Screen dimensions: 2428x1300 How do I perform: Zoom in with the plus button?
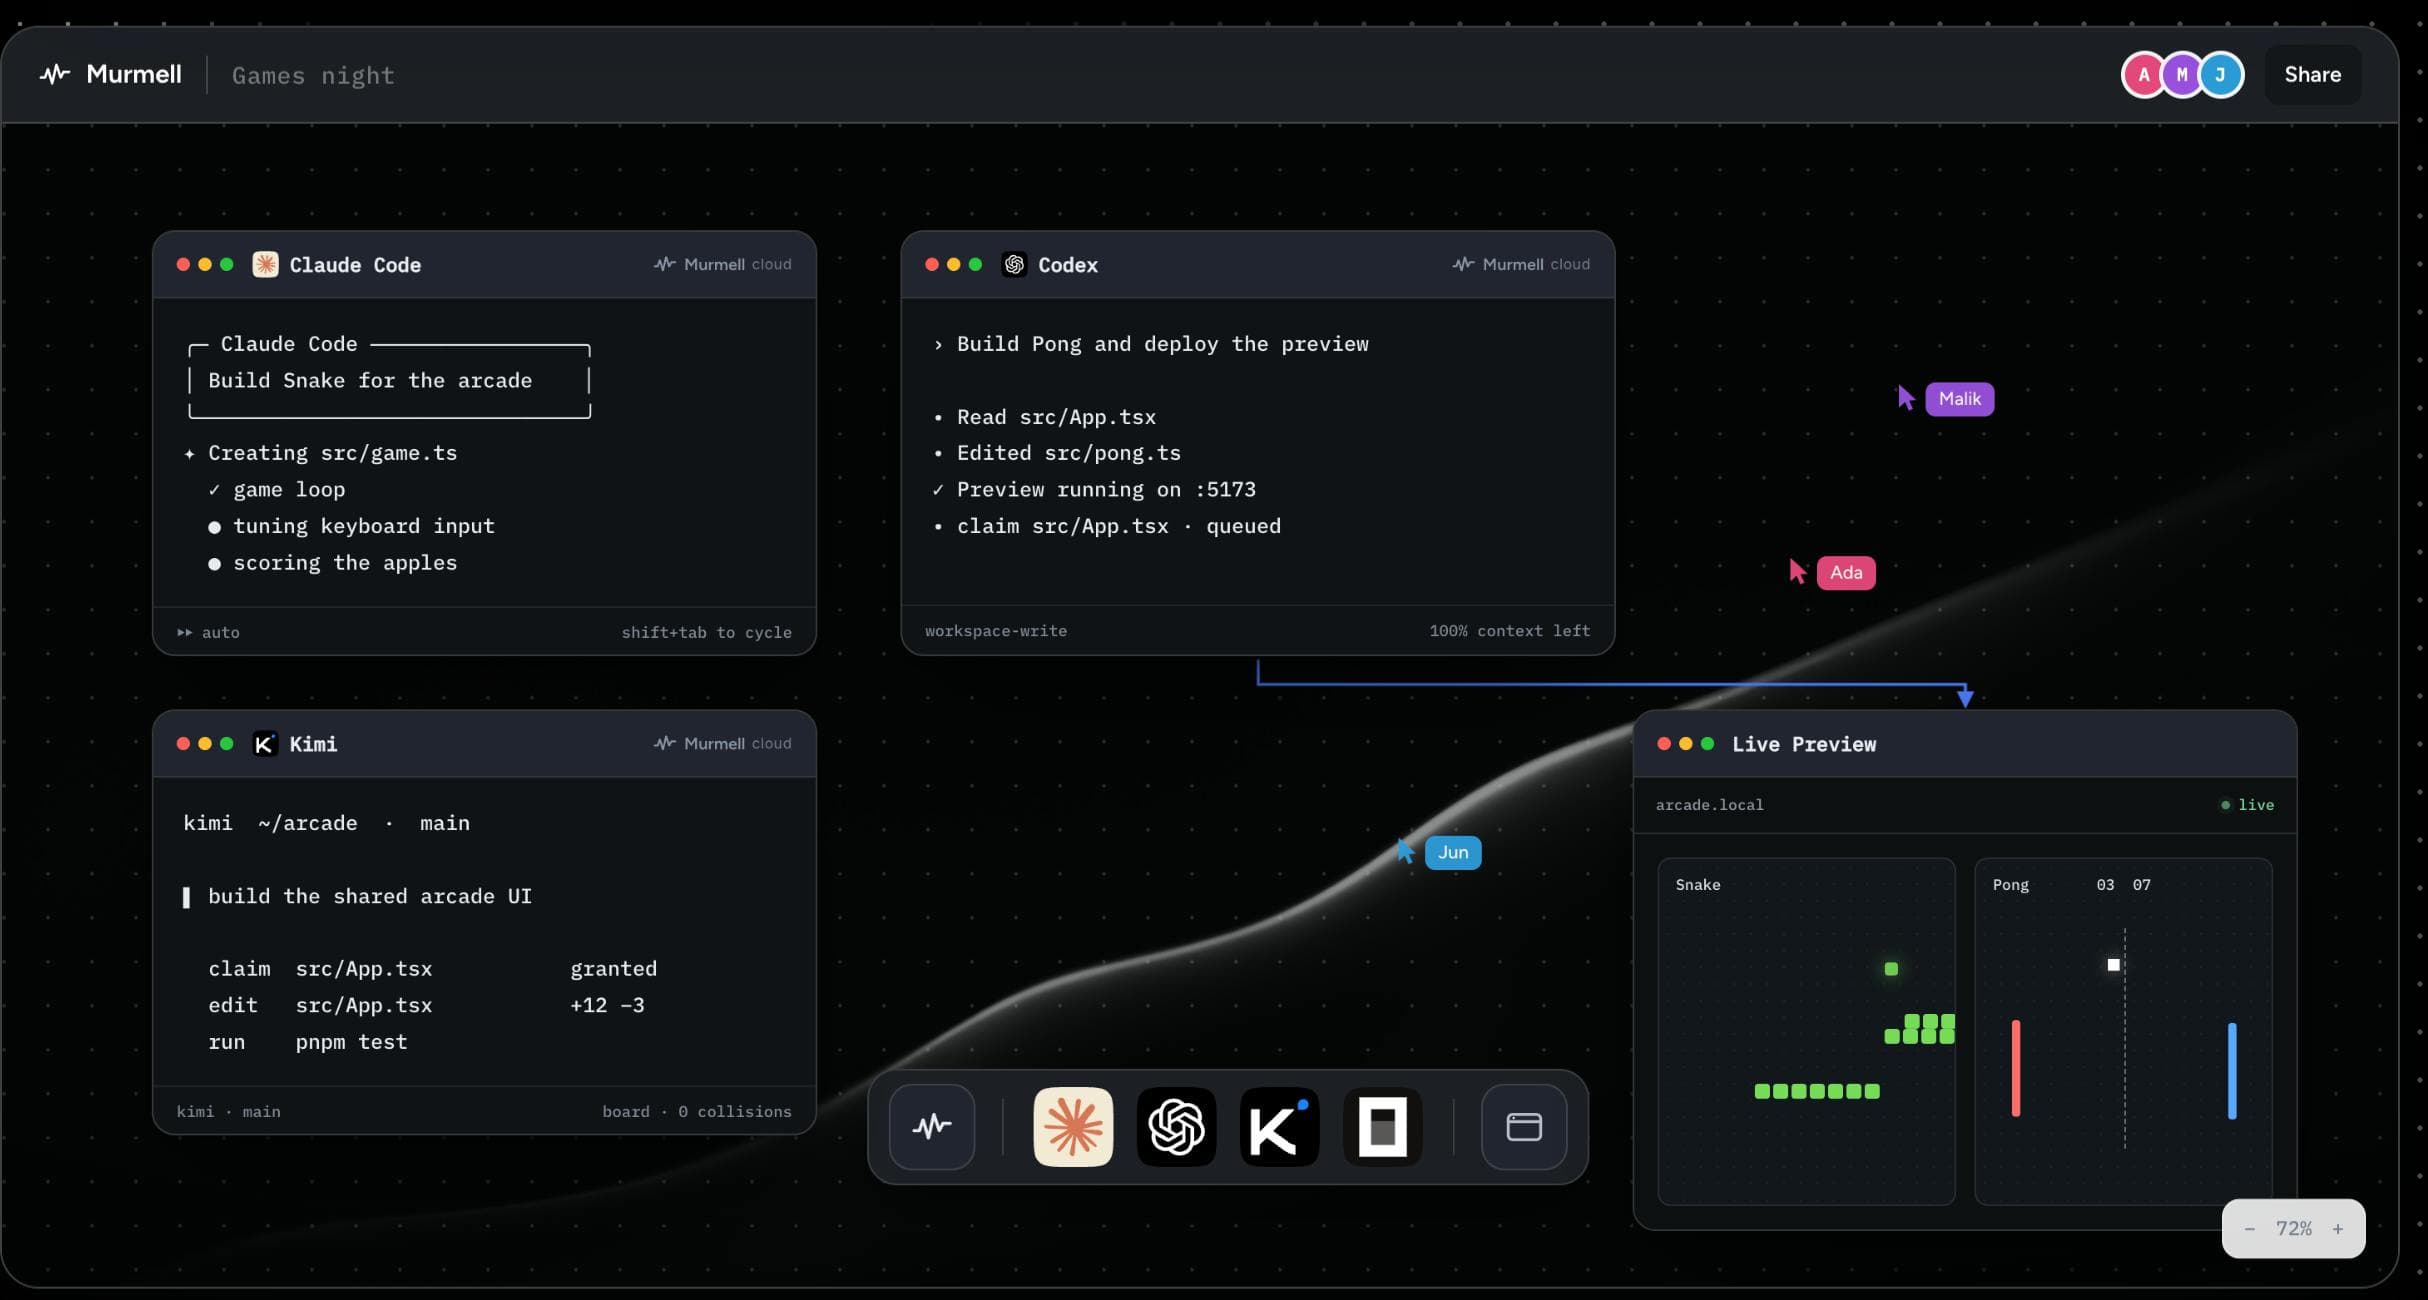[x=2337, y=1229]
